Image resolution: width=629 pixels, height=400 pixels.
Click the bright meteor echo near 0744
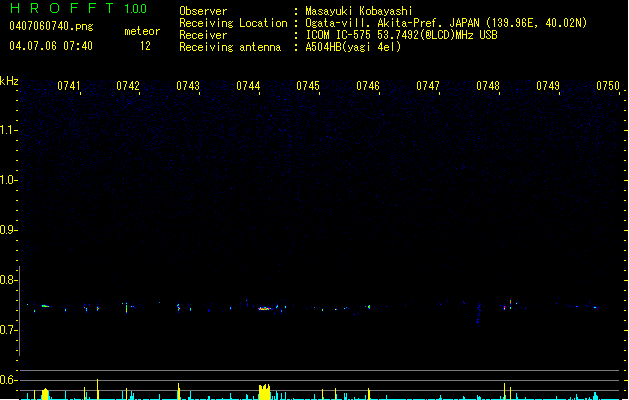265,309
